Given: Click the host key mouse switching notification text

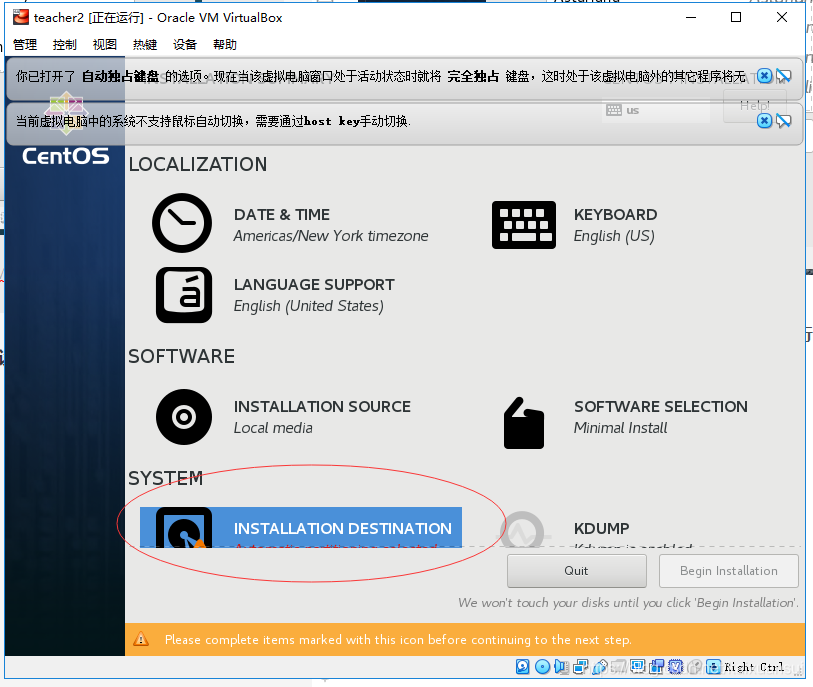Looking at the screenshot, I should pyautogui.click(x=213, y=121).
